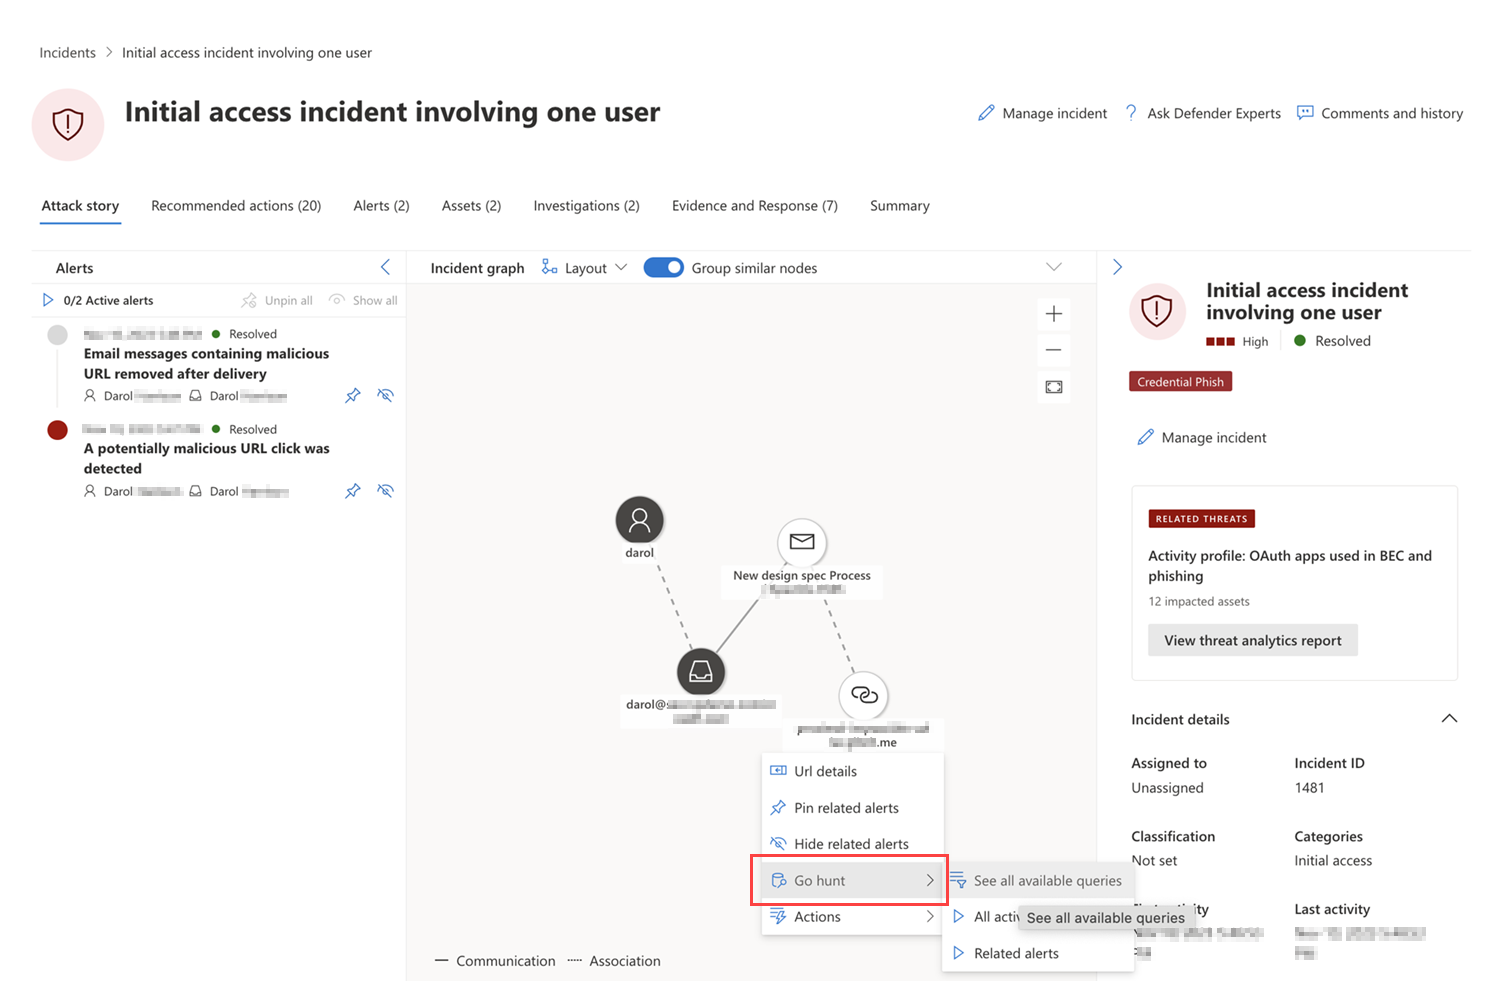Open Comments and history
Screen dimensions: 1501x981
click(1380, 113)
